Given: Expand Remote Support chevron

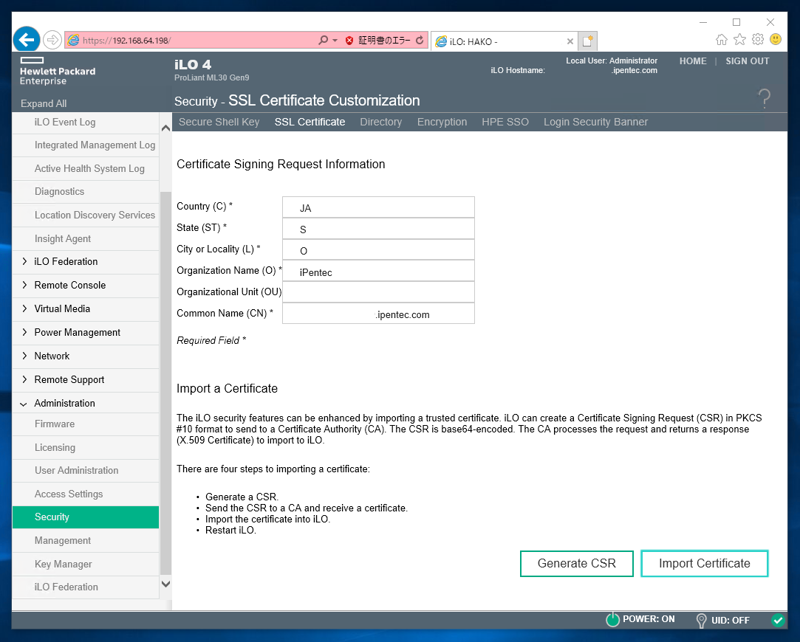Looking at the screenshot, I should coord(24,379).
